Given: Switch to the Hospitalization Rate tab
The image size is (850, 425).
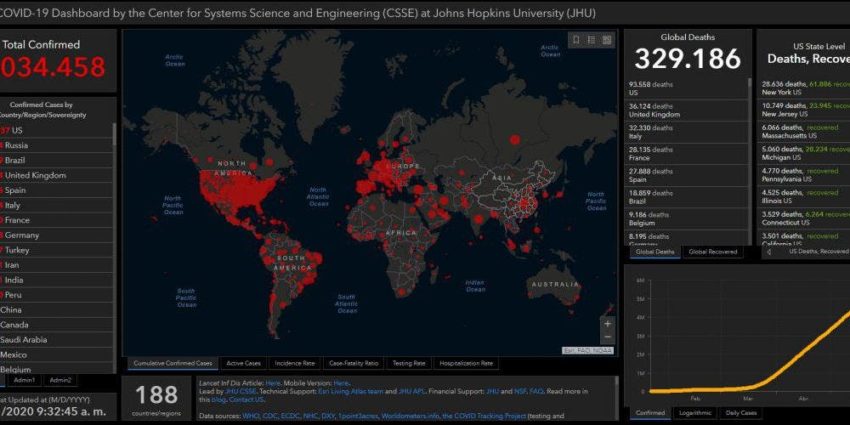Looking at the screenshot, I should [465, 363].
